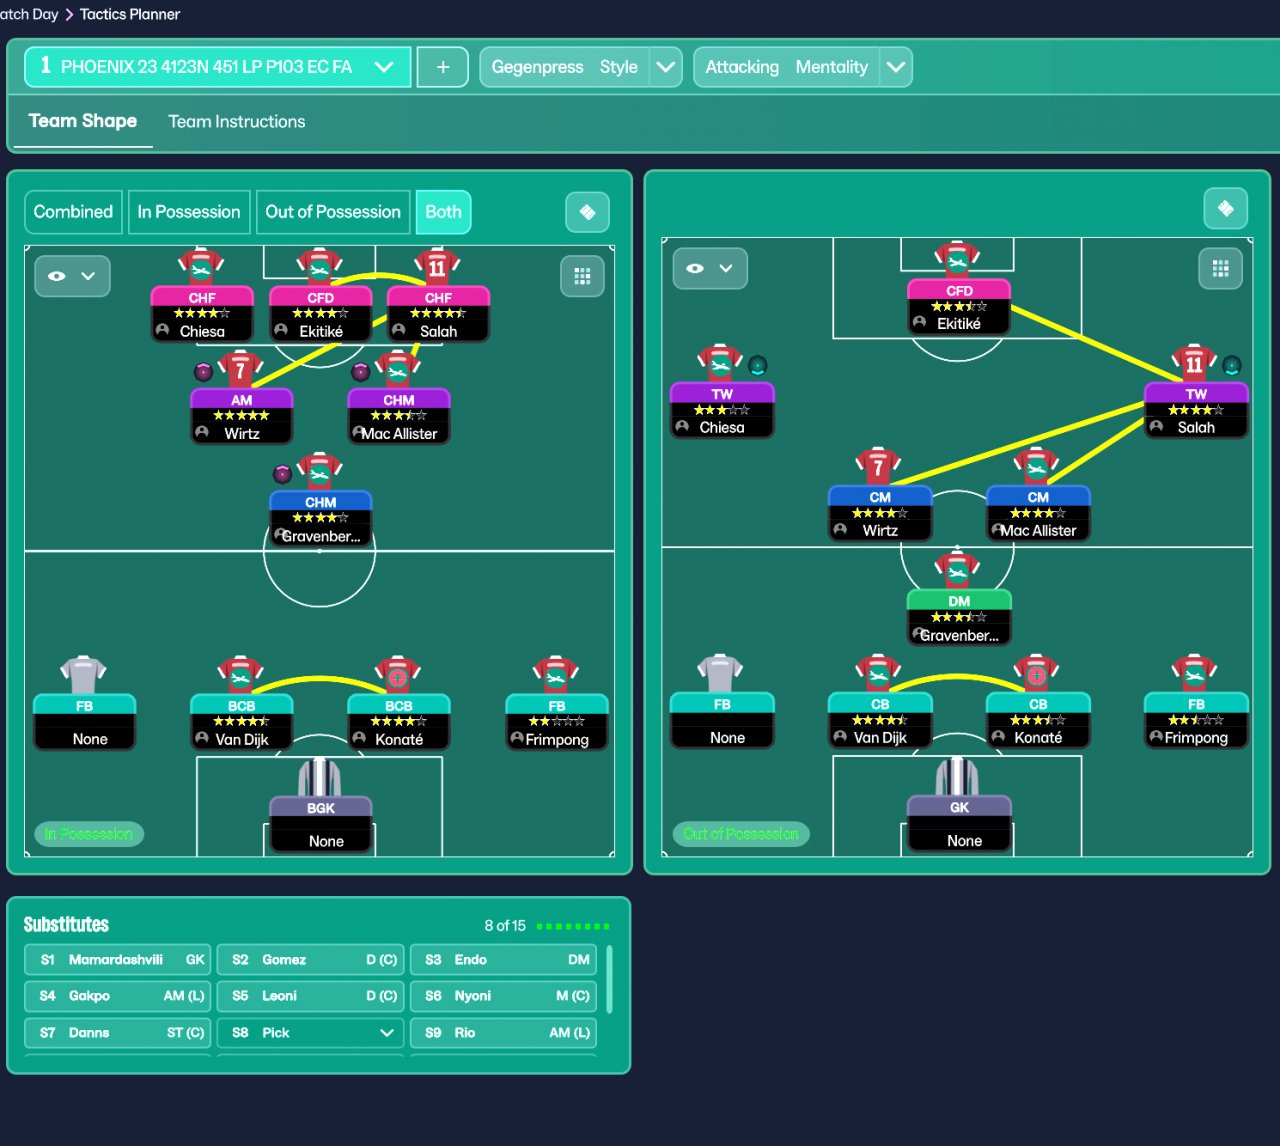Click the diamond icon button above the in-possession pitch
Viewport: 1280px width, 1146px height.
coord(587,212)
